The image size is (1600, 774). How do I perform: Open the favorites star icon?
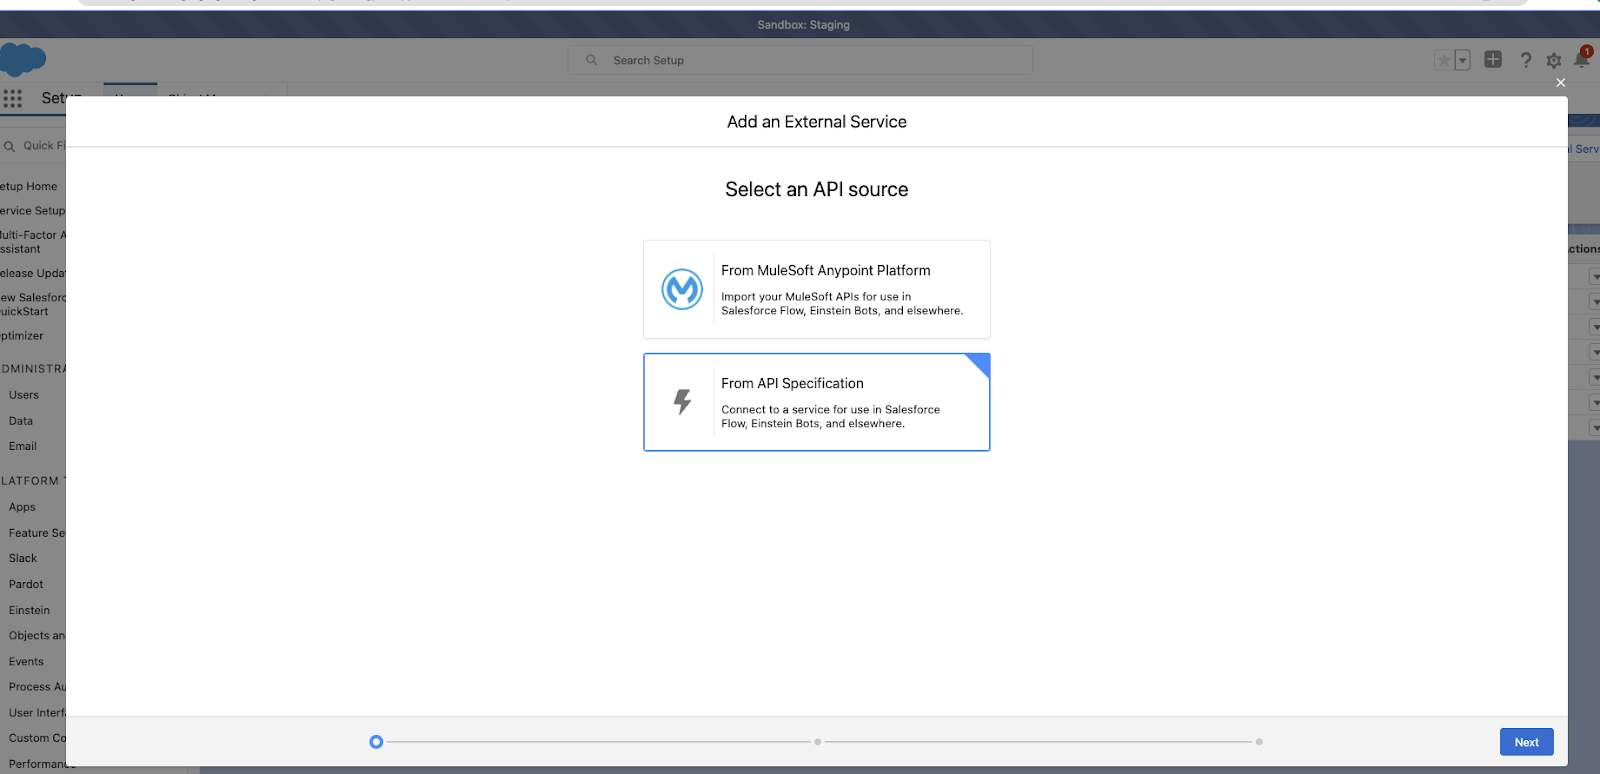pos(1443,61)
